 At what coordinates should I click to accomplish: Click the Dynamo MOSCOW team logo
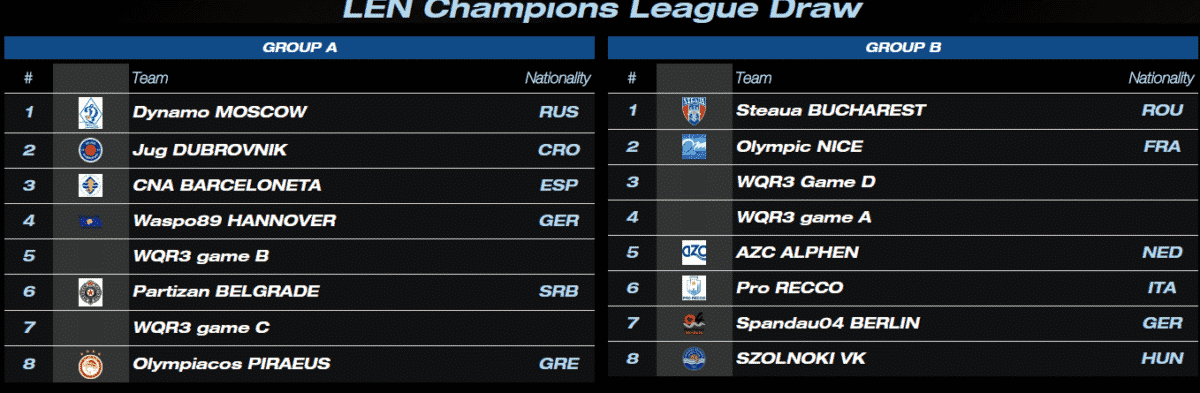click(91, 113)
